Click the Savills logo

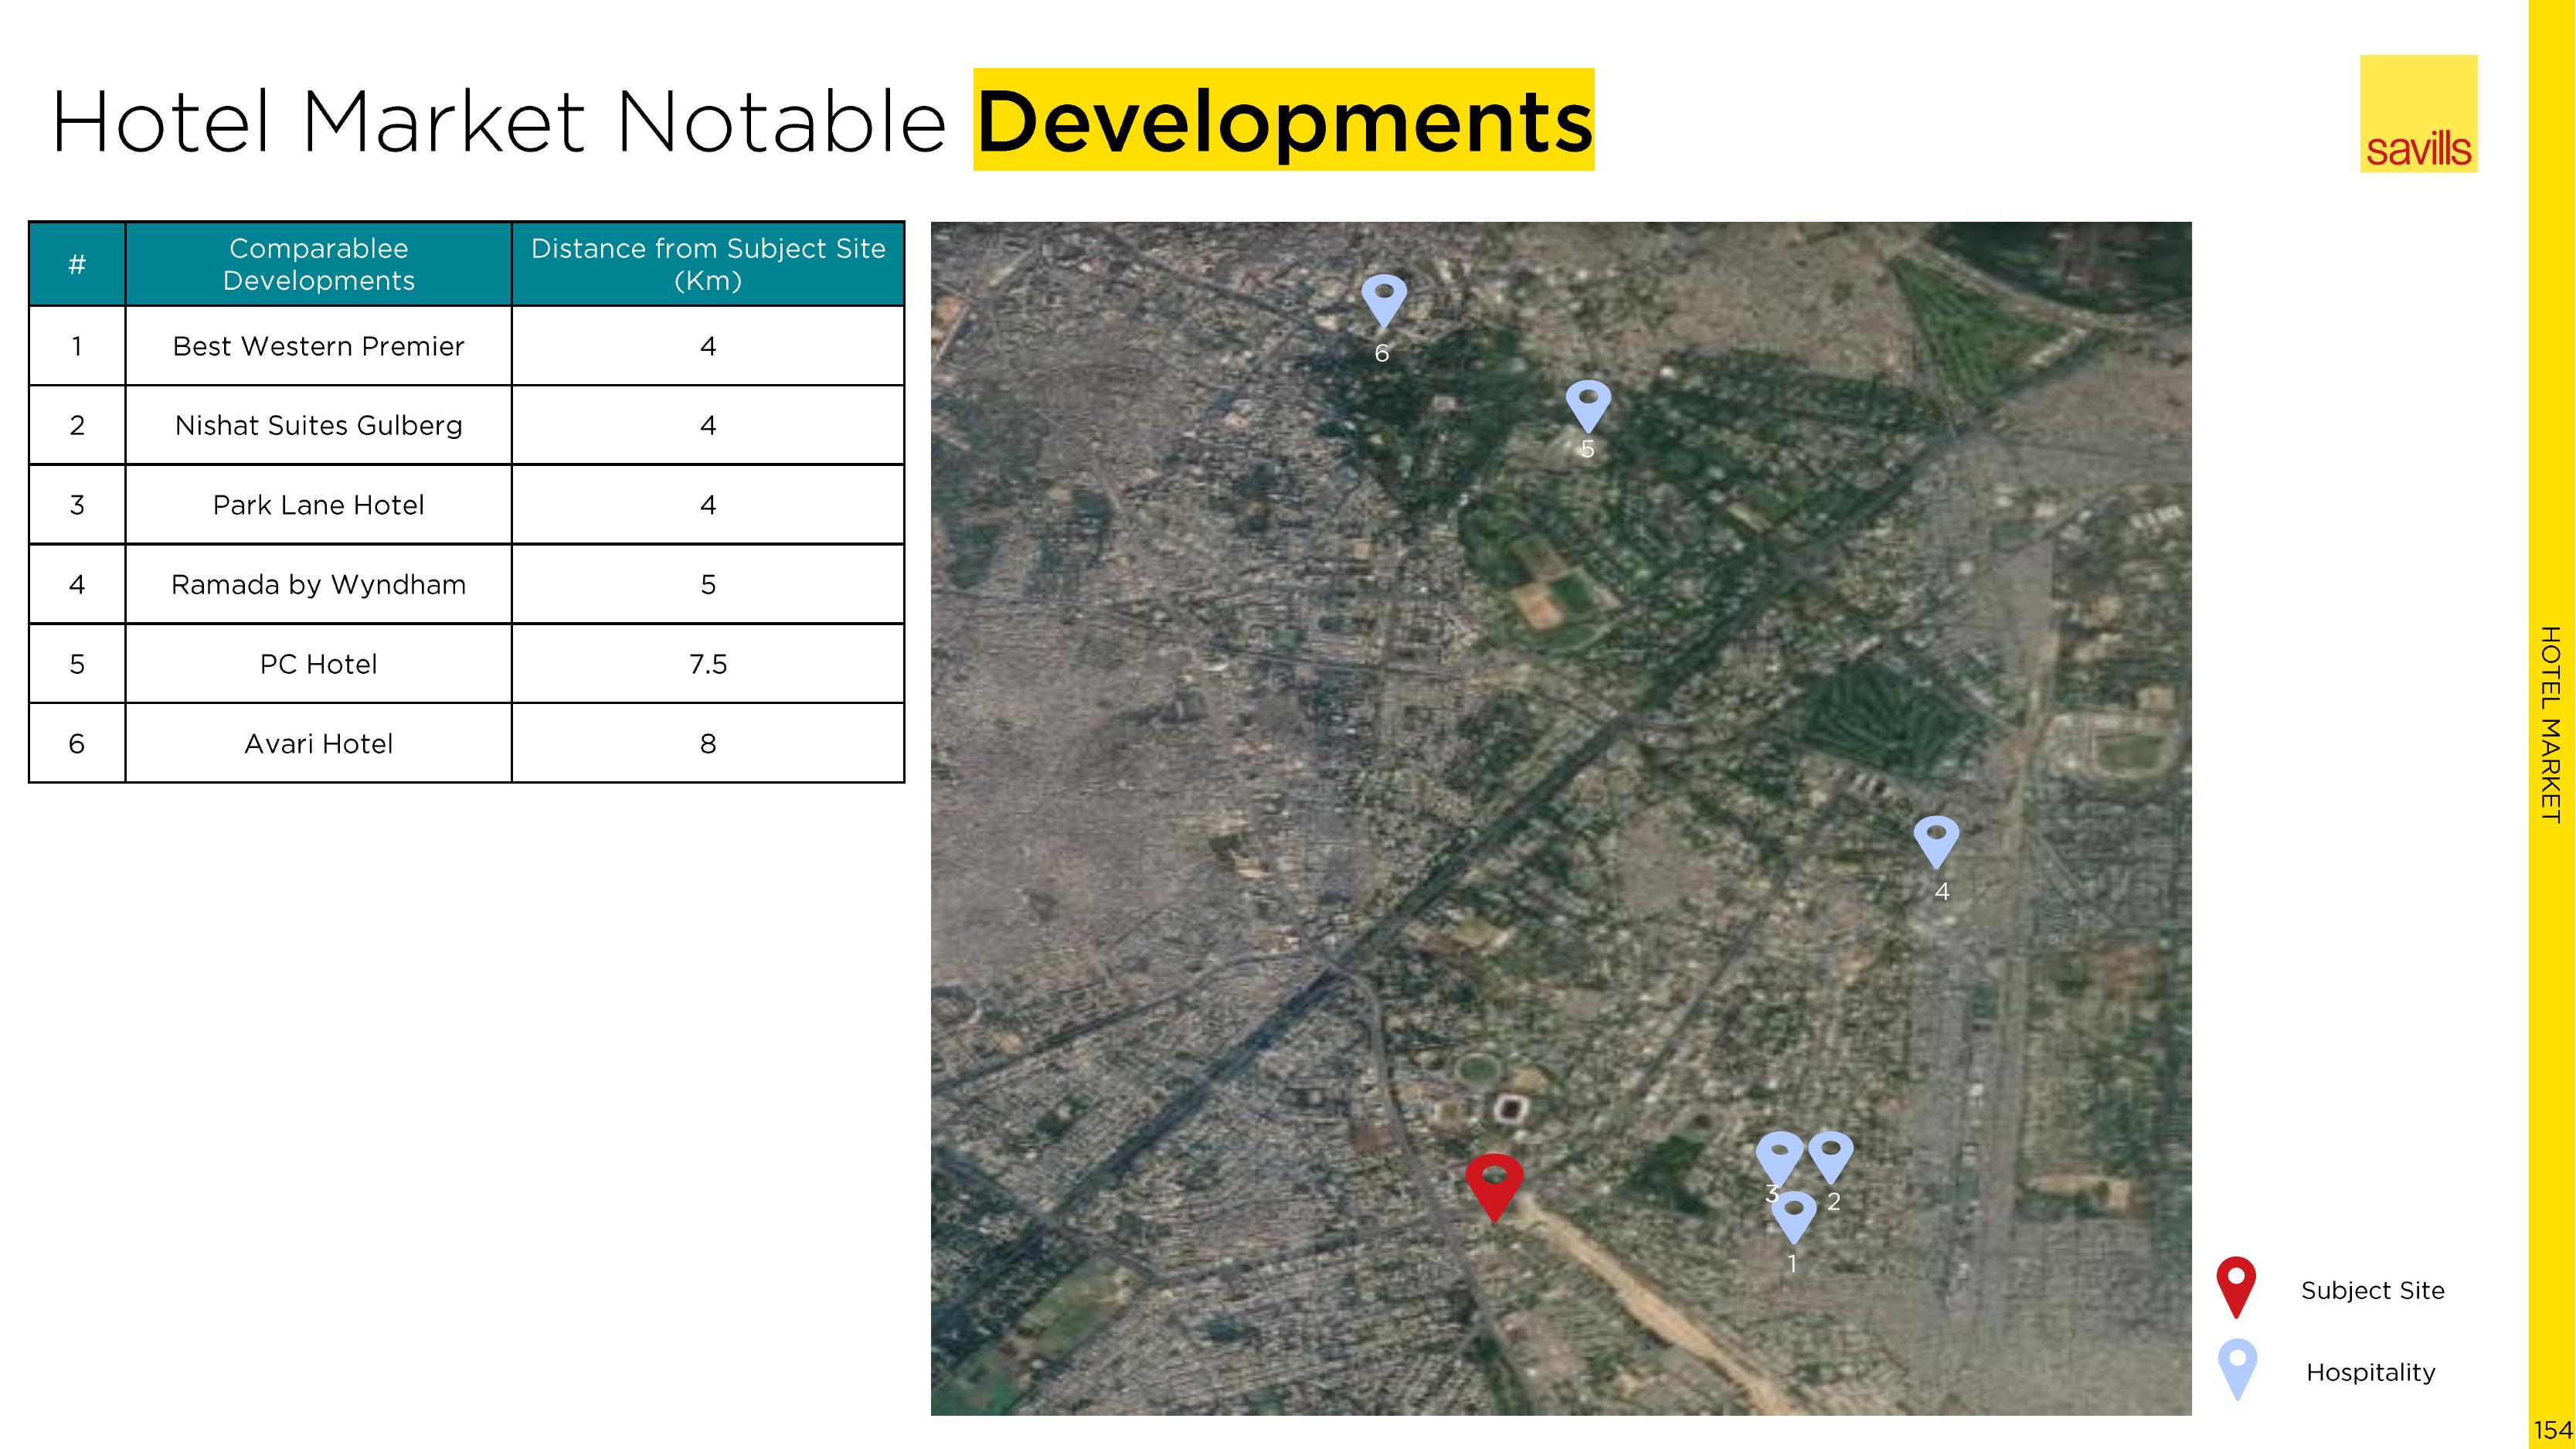pos(2418,114)
